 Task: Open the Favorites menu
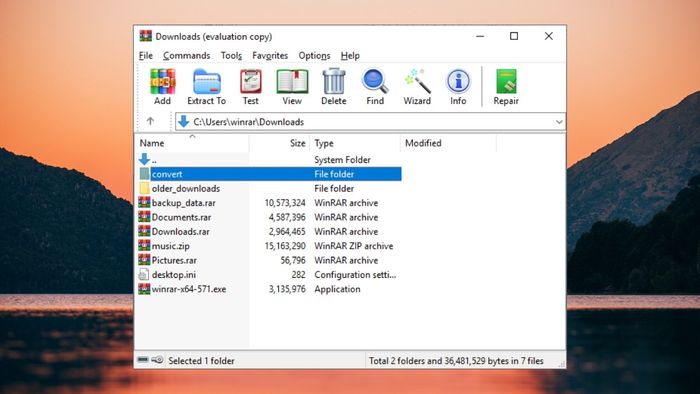click(270, 56)
